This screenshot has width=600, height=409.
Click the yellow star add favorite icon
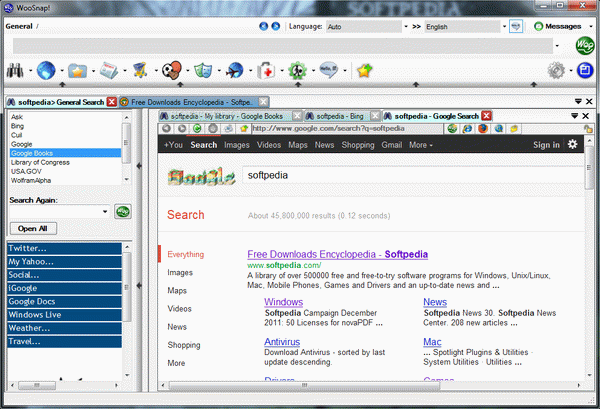(364, 70)
